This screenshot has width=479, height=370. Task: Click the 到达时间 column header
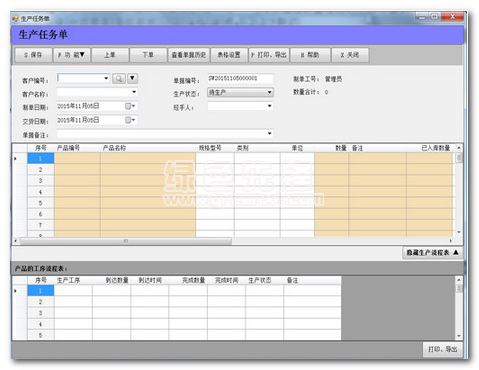(x=150, y=280)
